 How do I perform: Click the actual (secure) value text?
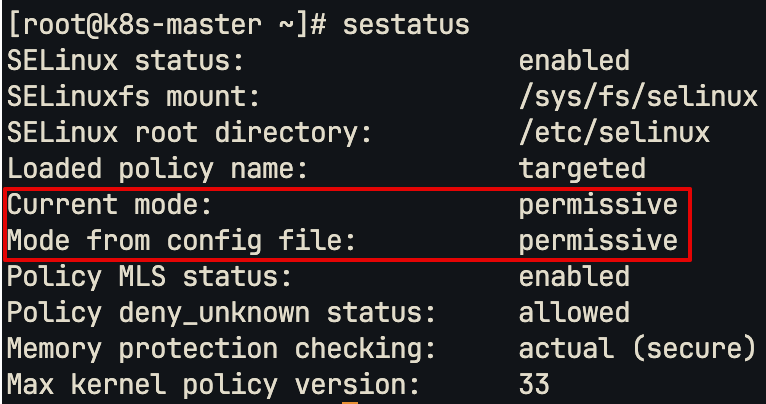[638, 349]
